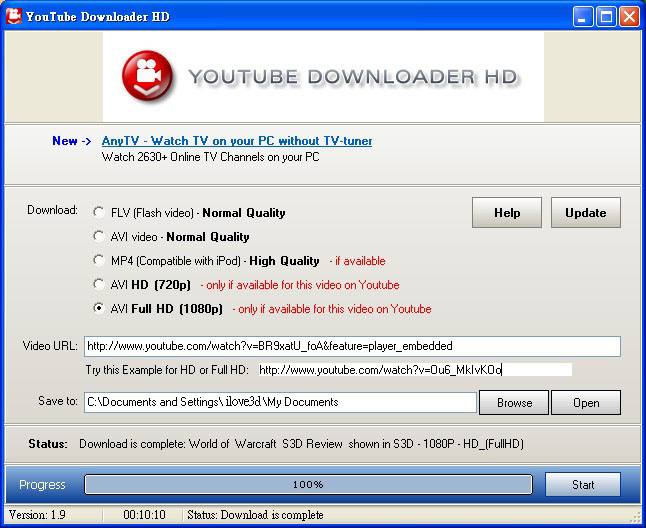Minimize the YouTube Downloader HD window
The image size is (646, 528).
click(x=583, y=17)
